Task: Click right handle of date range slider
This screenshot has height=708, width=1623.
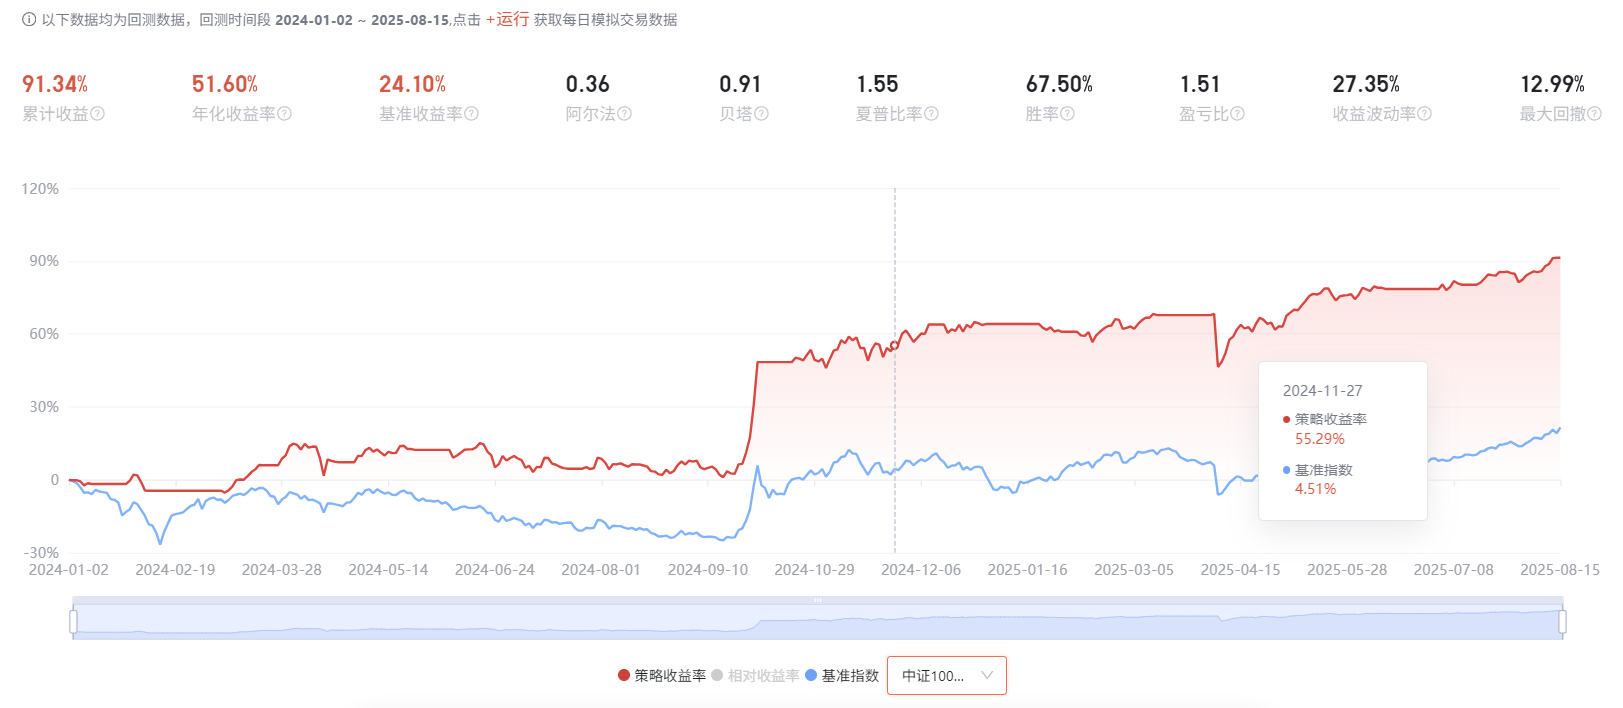Action: click(x=1562, y=622)
